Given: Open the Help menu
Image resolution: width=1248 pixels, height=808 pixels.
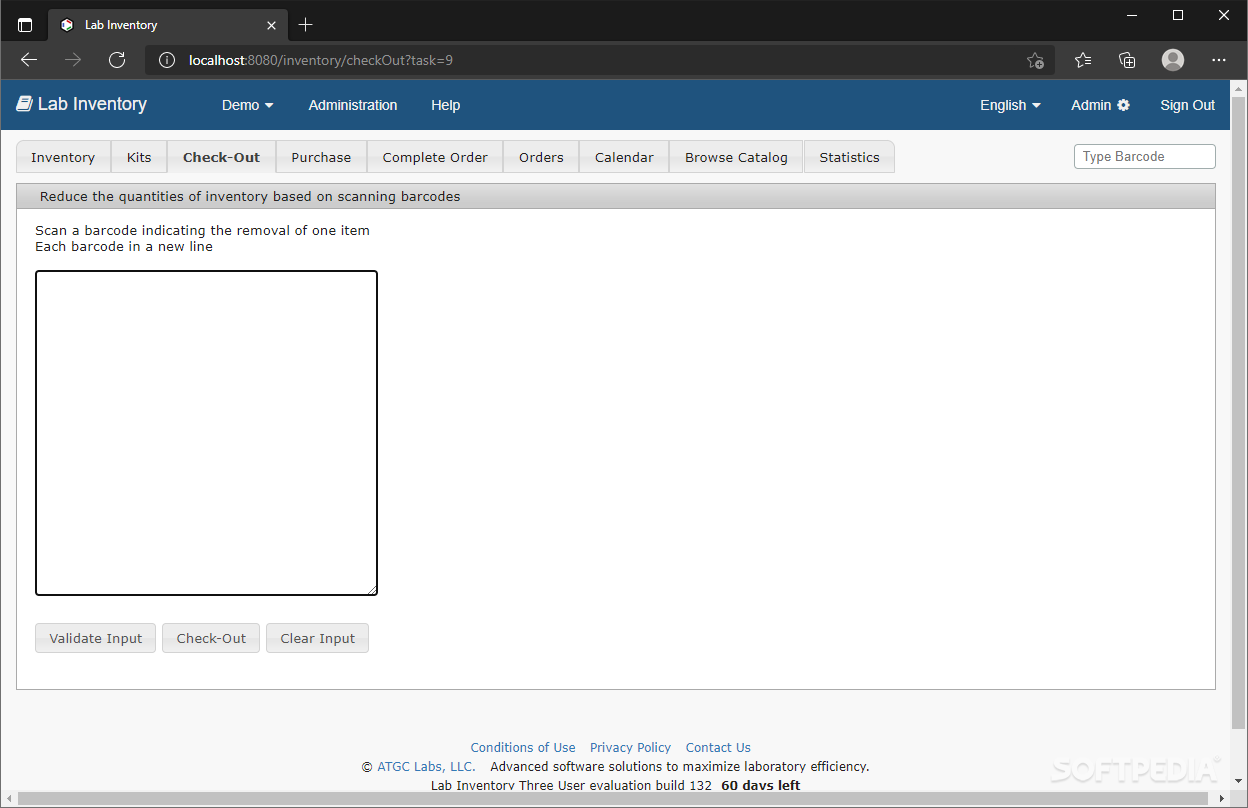Looking at the screenshot, I should [x=446, y=105].
